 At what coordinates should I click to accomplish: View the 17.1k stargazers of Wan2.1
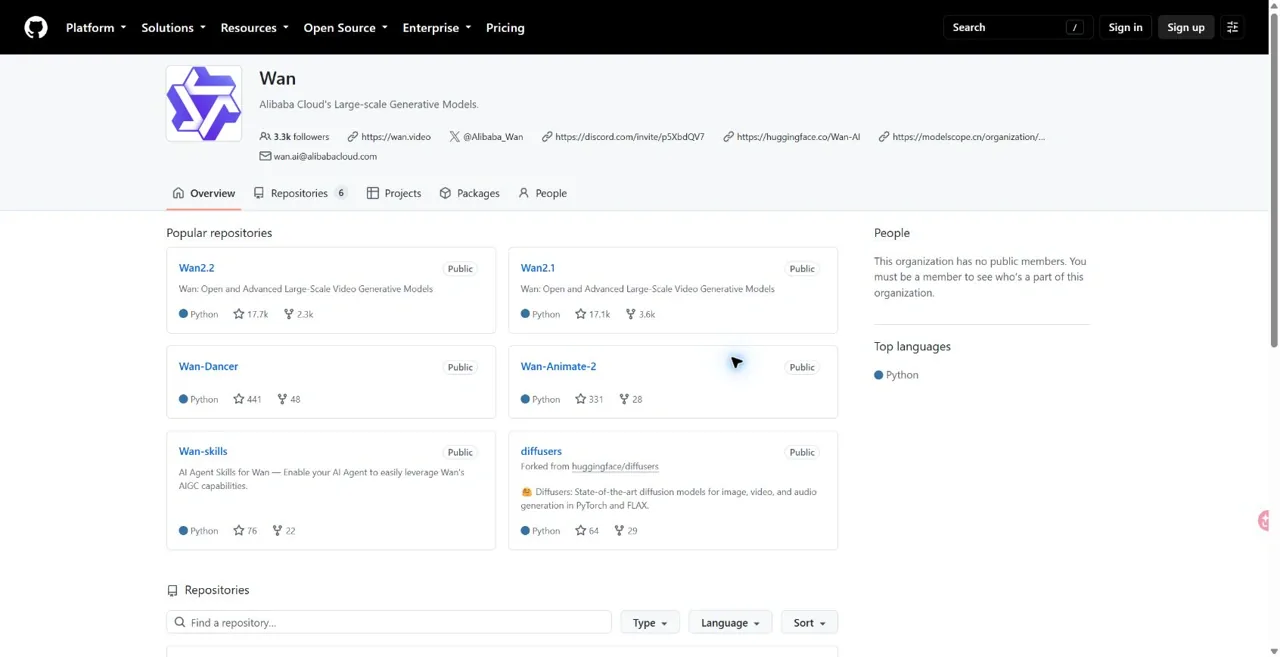tap(592, 314)
